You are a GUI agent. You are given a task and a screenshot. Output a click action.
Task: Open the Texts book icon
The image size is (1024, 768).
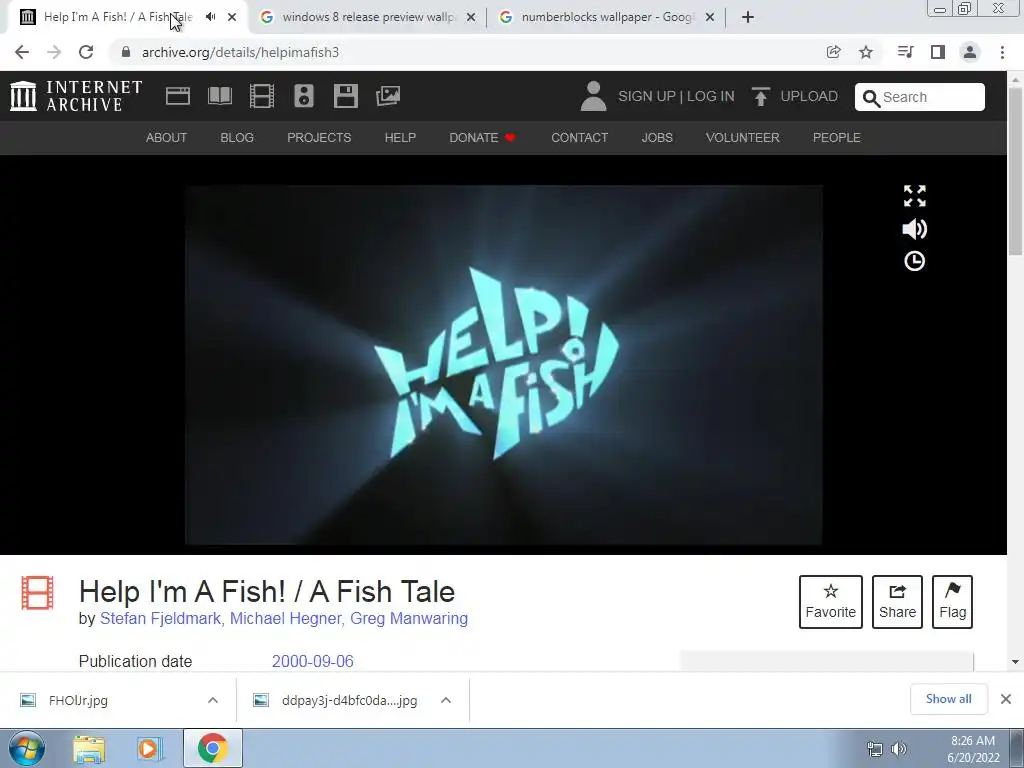[220, 96]
